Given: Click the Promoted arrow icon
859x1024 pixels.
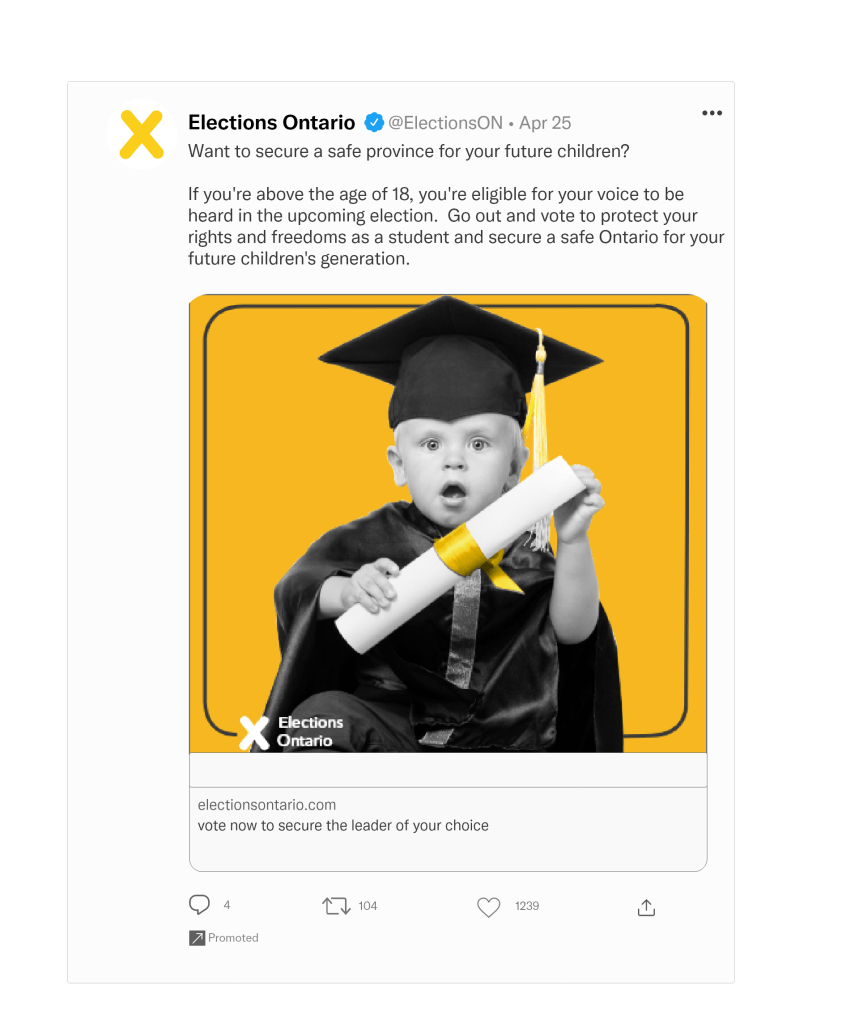Looking at the screenshot, I should click(x=197, y=938).
